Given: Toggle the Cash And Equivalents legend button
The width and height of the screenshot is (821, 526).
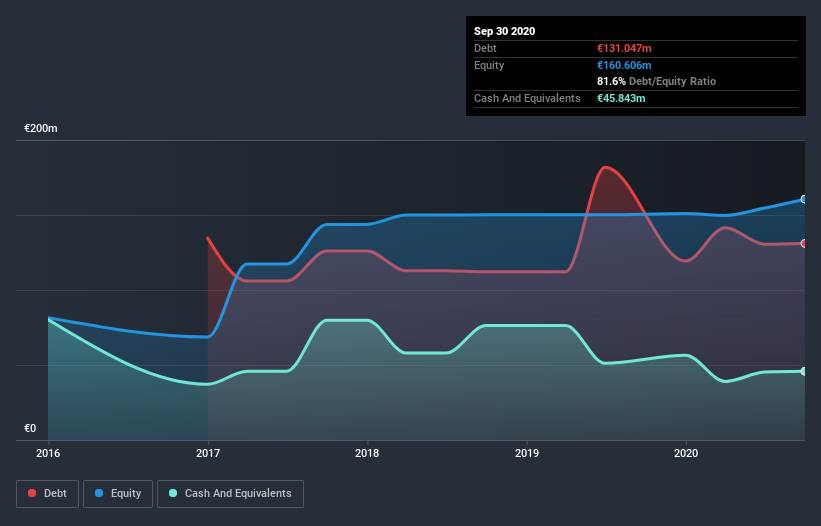Looking at the screenshot, I should tap(230, 494).
